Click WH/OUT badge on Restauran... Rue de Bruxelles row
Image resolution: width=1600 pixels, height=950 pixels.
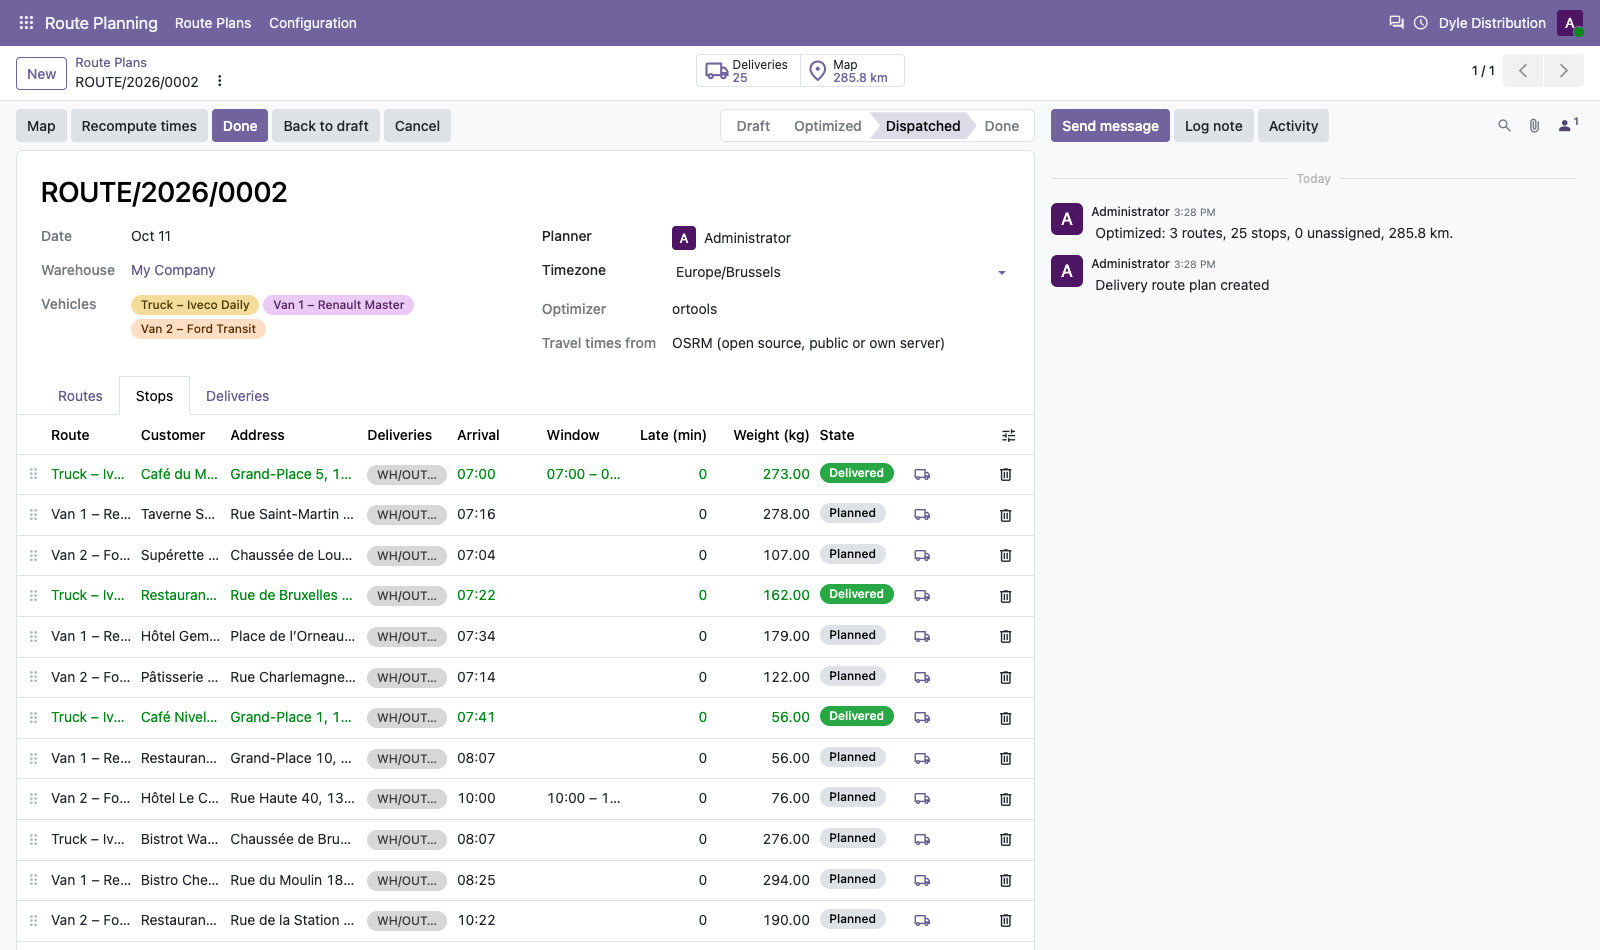click(406, 596)
